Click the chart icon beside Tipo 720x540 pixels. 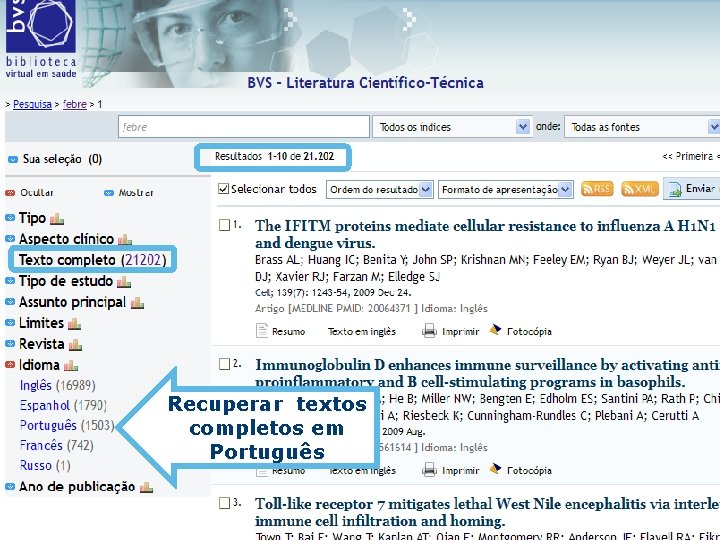click(x=57, y=219)
